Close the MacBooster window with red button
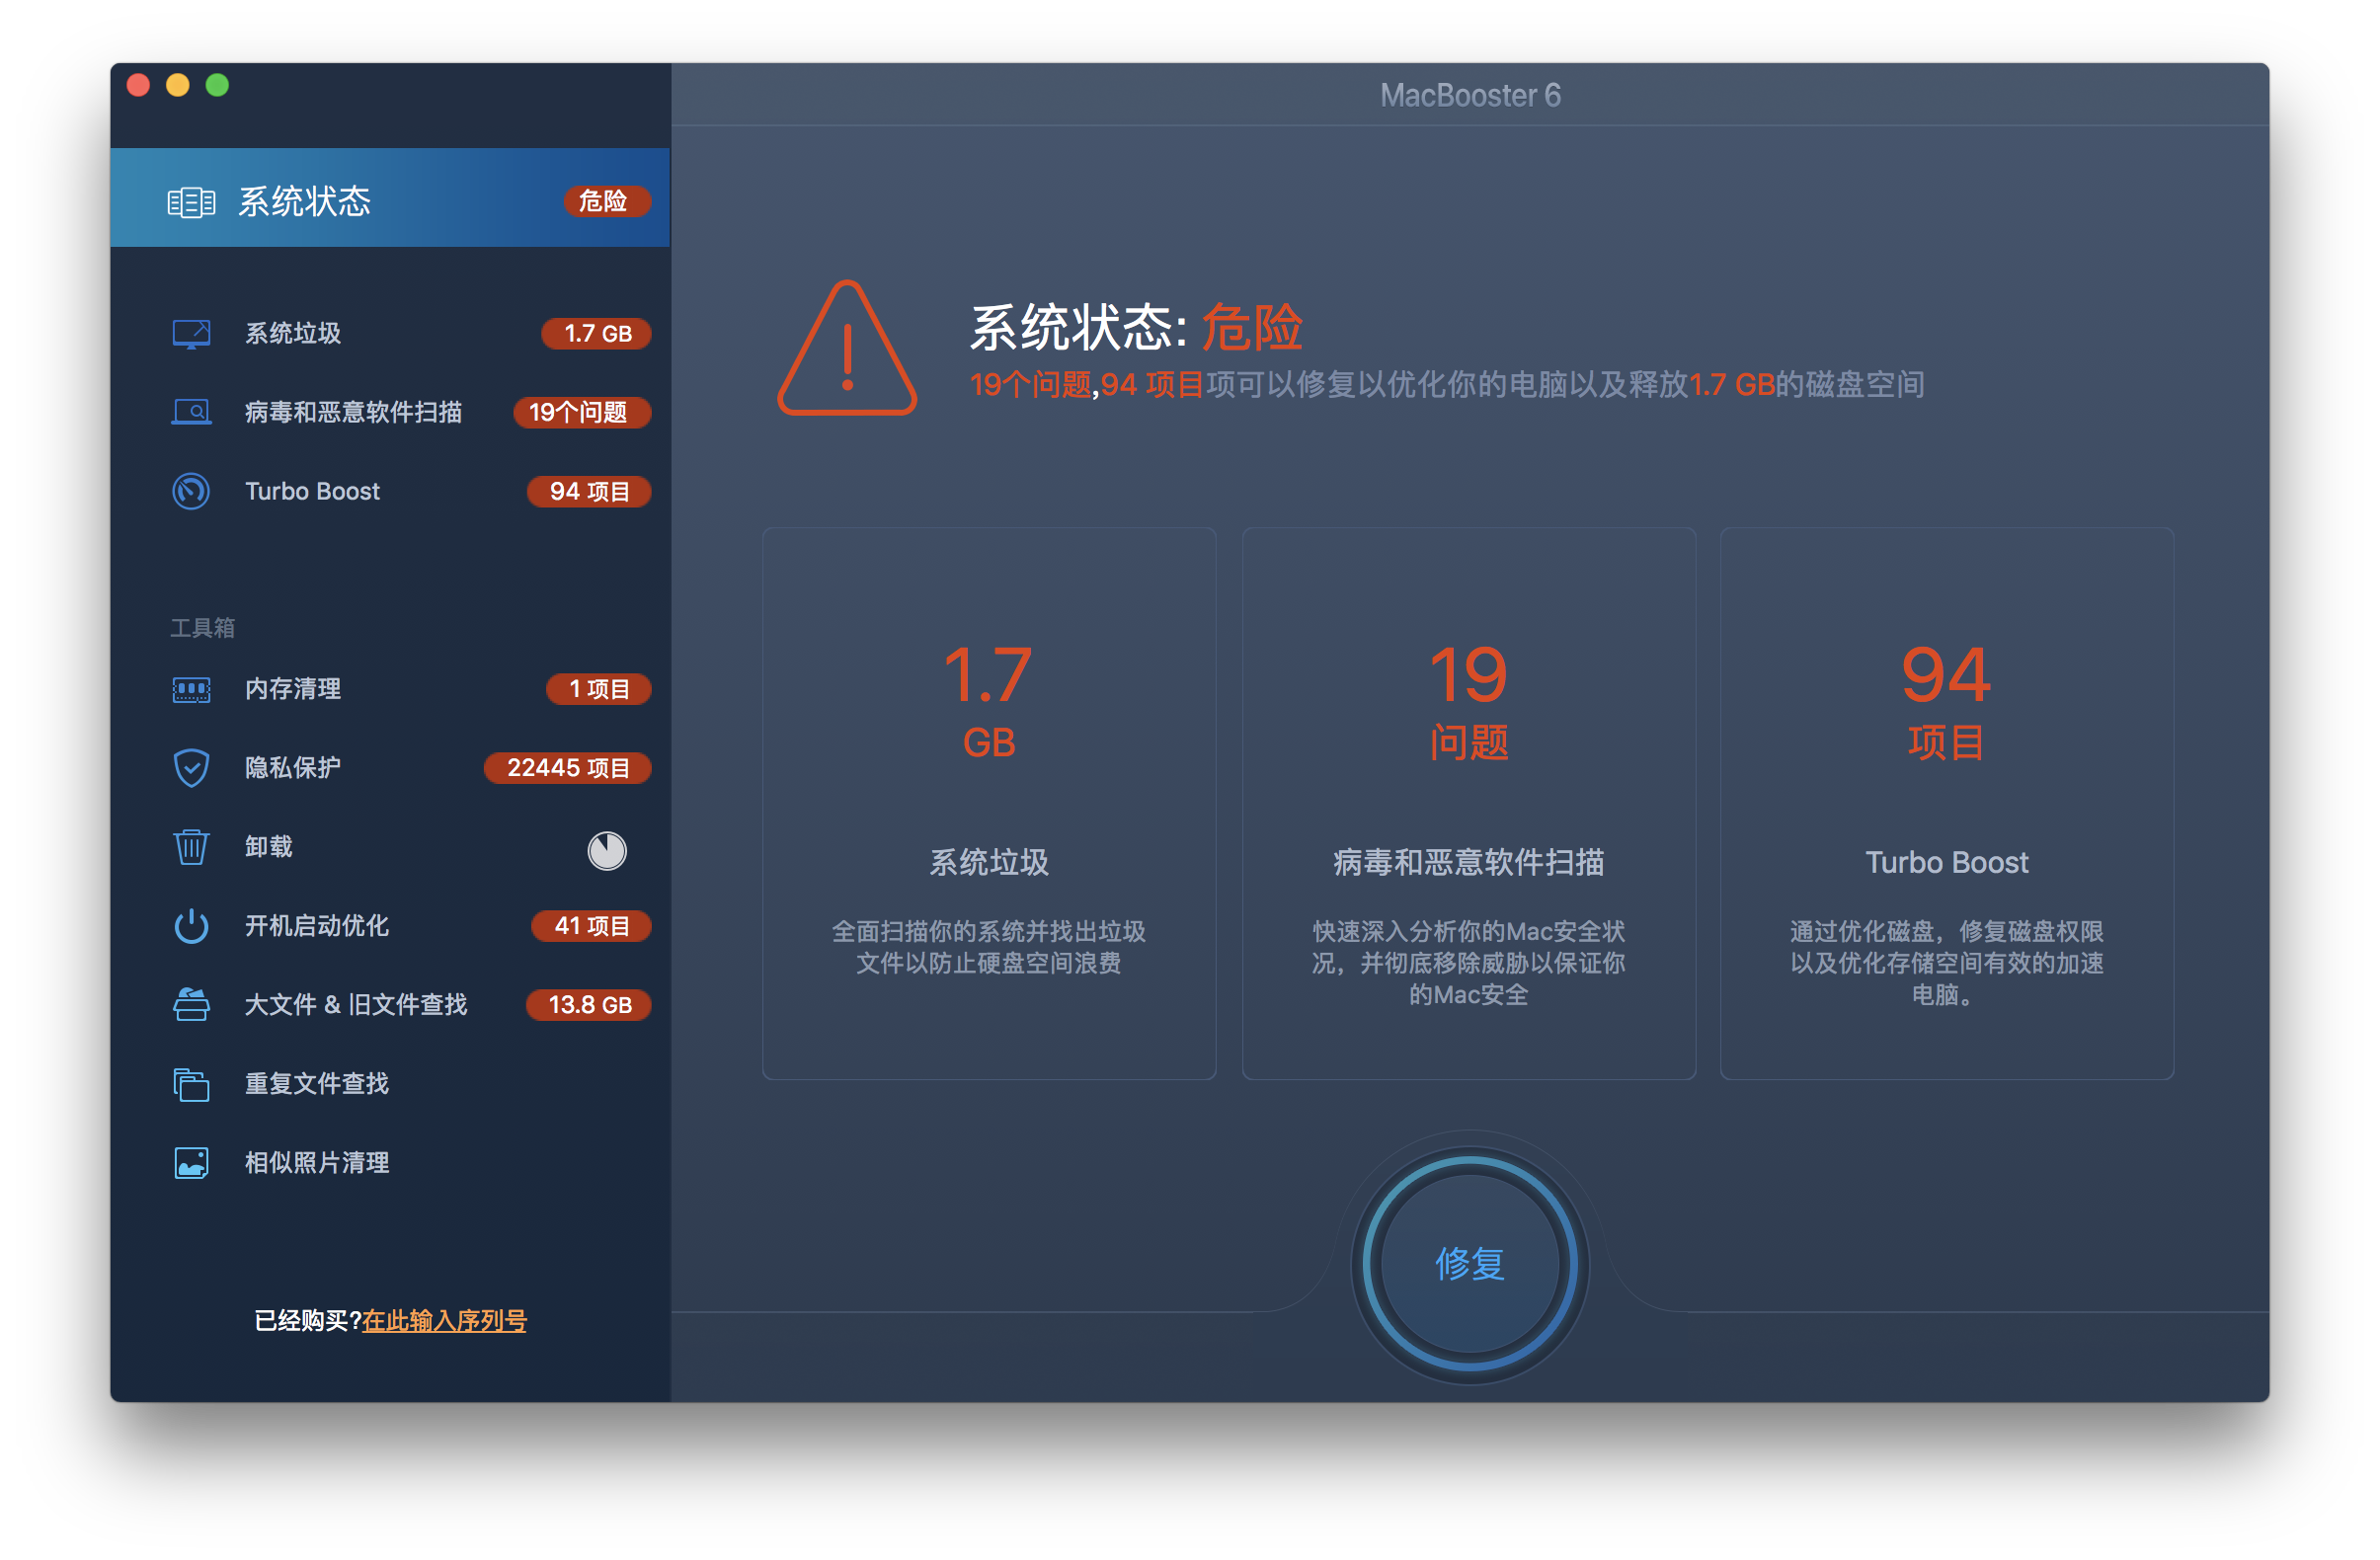This screenshot has height=1560, width=2380. coord(139,86)
